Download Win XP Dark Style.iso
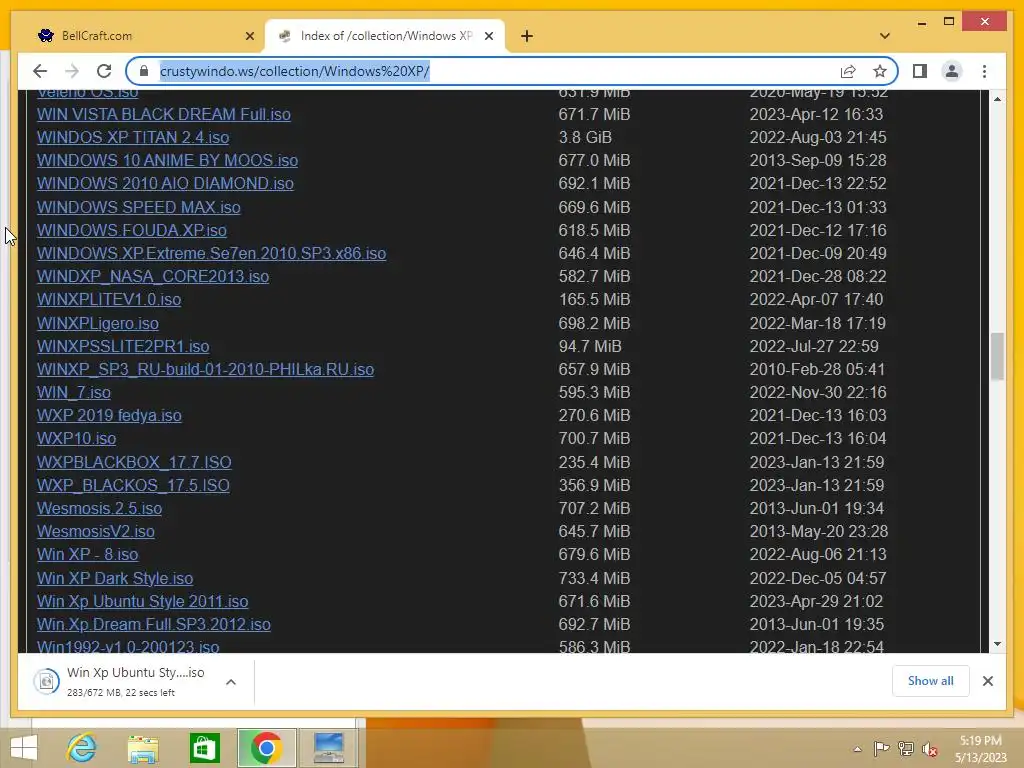Viewport: 1024px width, 768px height. 115,579
